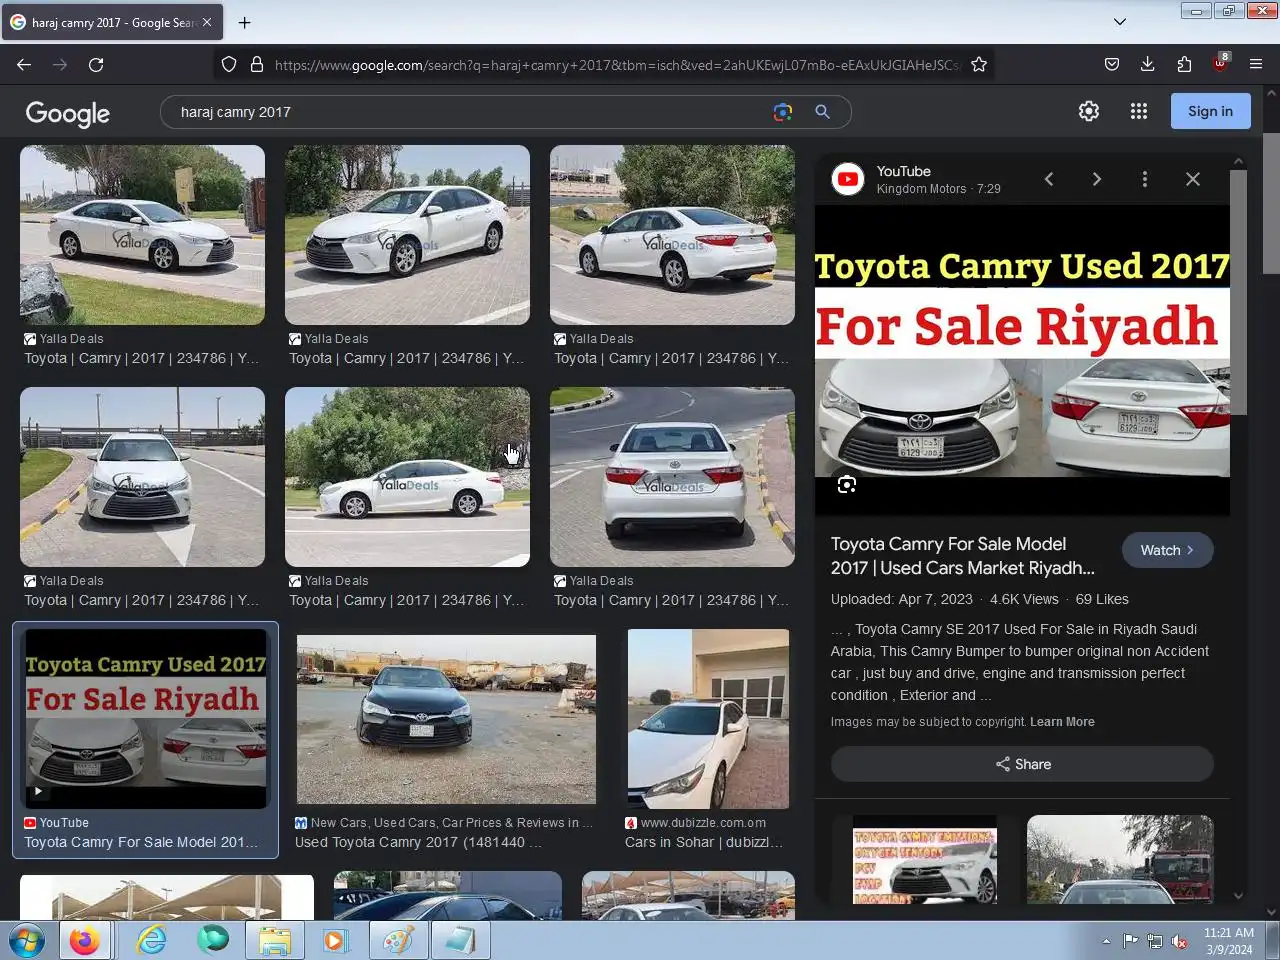
Task: Open the Windows Start menu
Action: 27,941
